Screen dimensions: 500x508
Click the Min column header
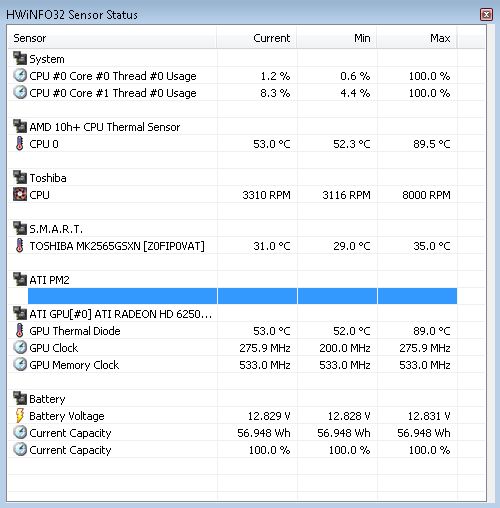click(337, 38)
